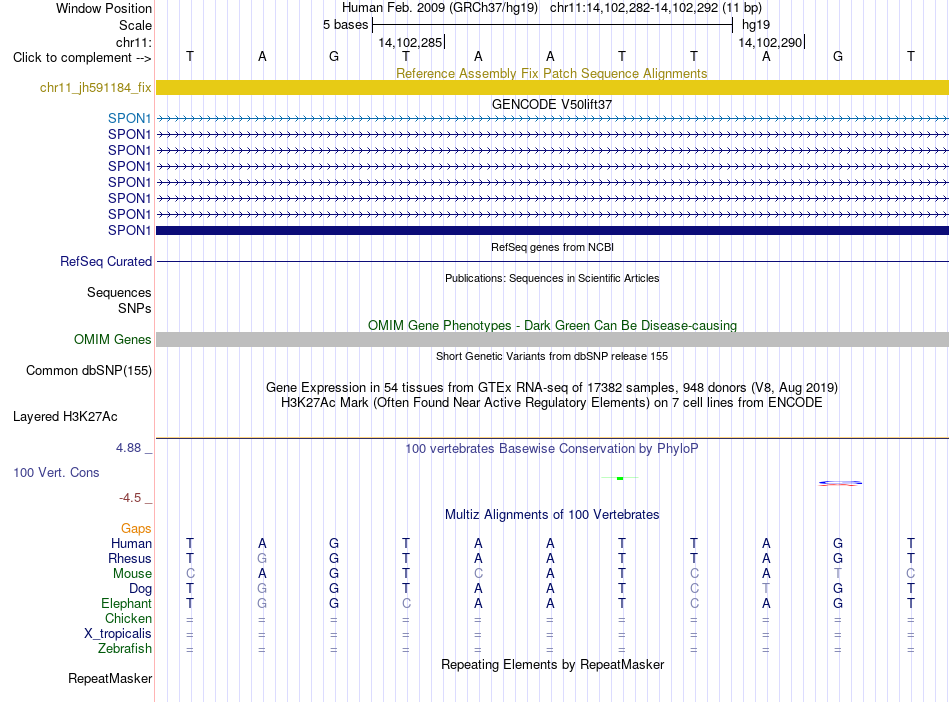Image resolution: width=950 pixels, height=702 pixels.
Task: Click the G base in the Mouse row
Action: point(334,574)
